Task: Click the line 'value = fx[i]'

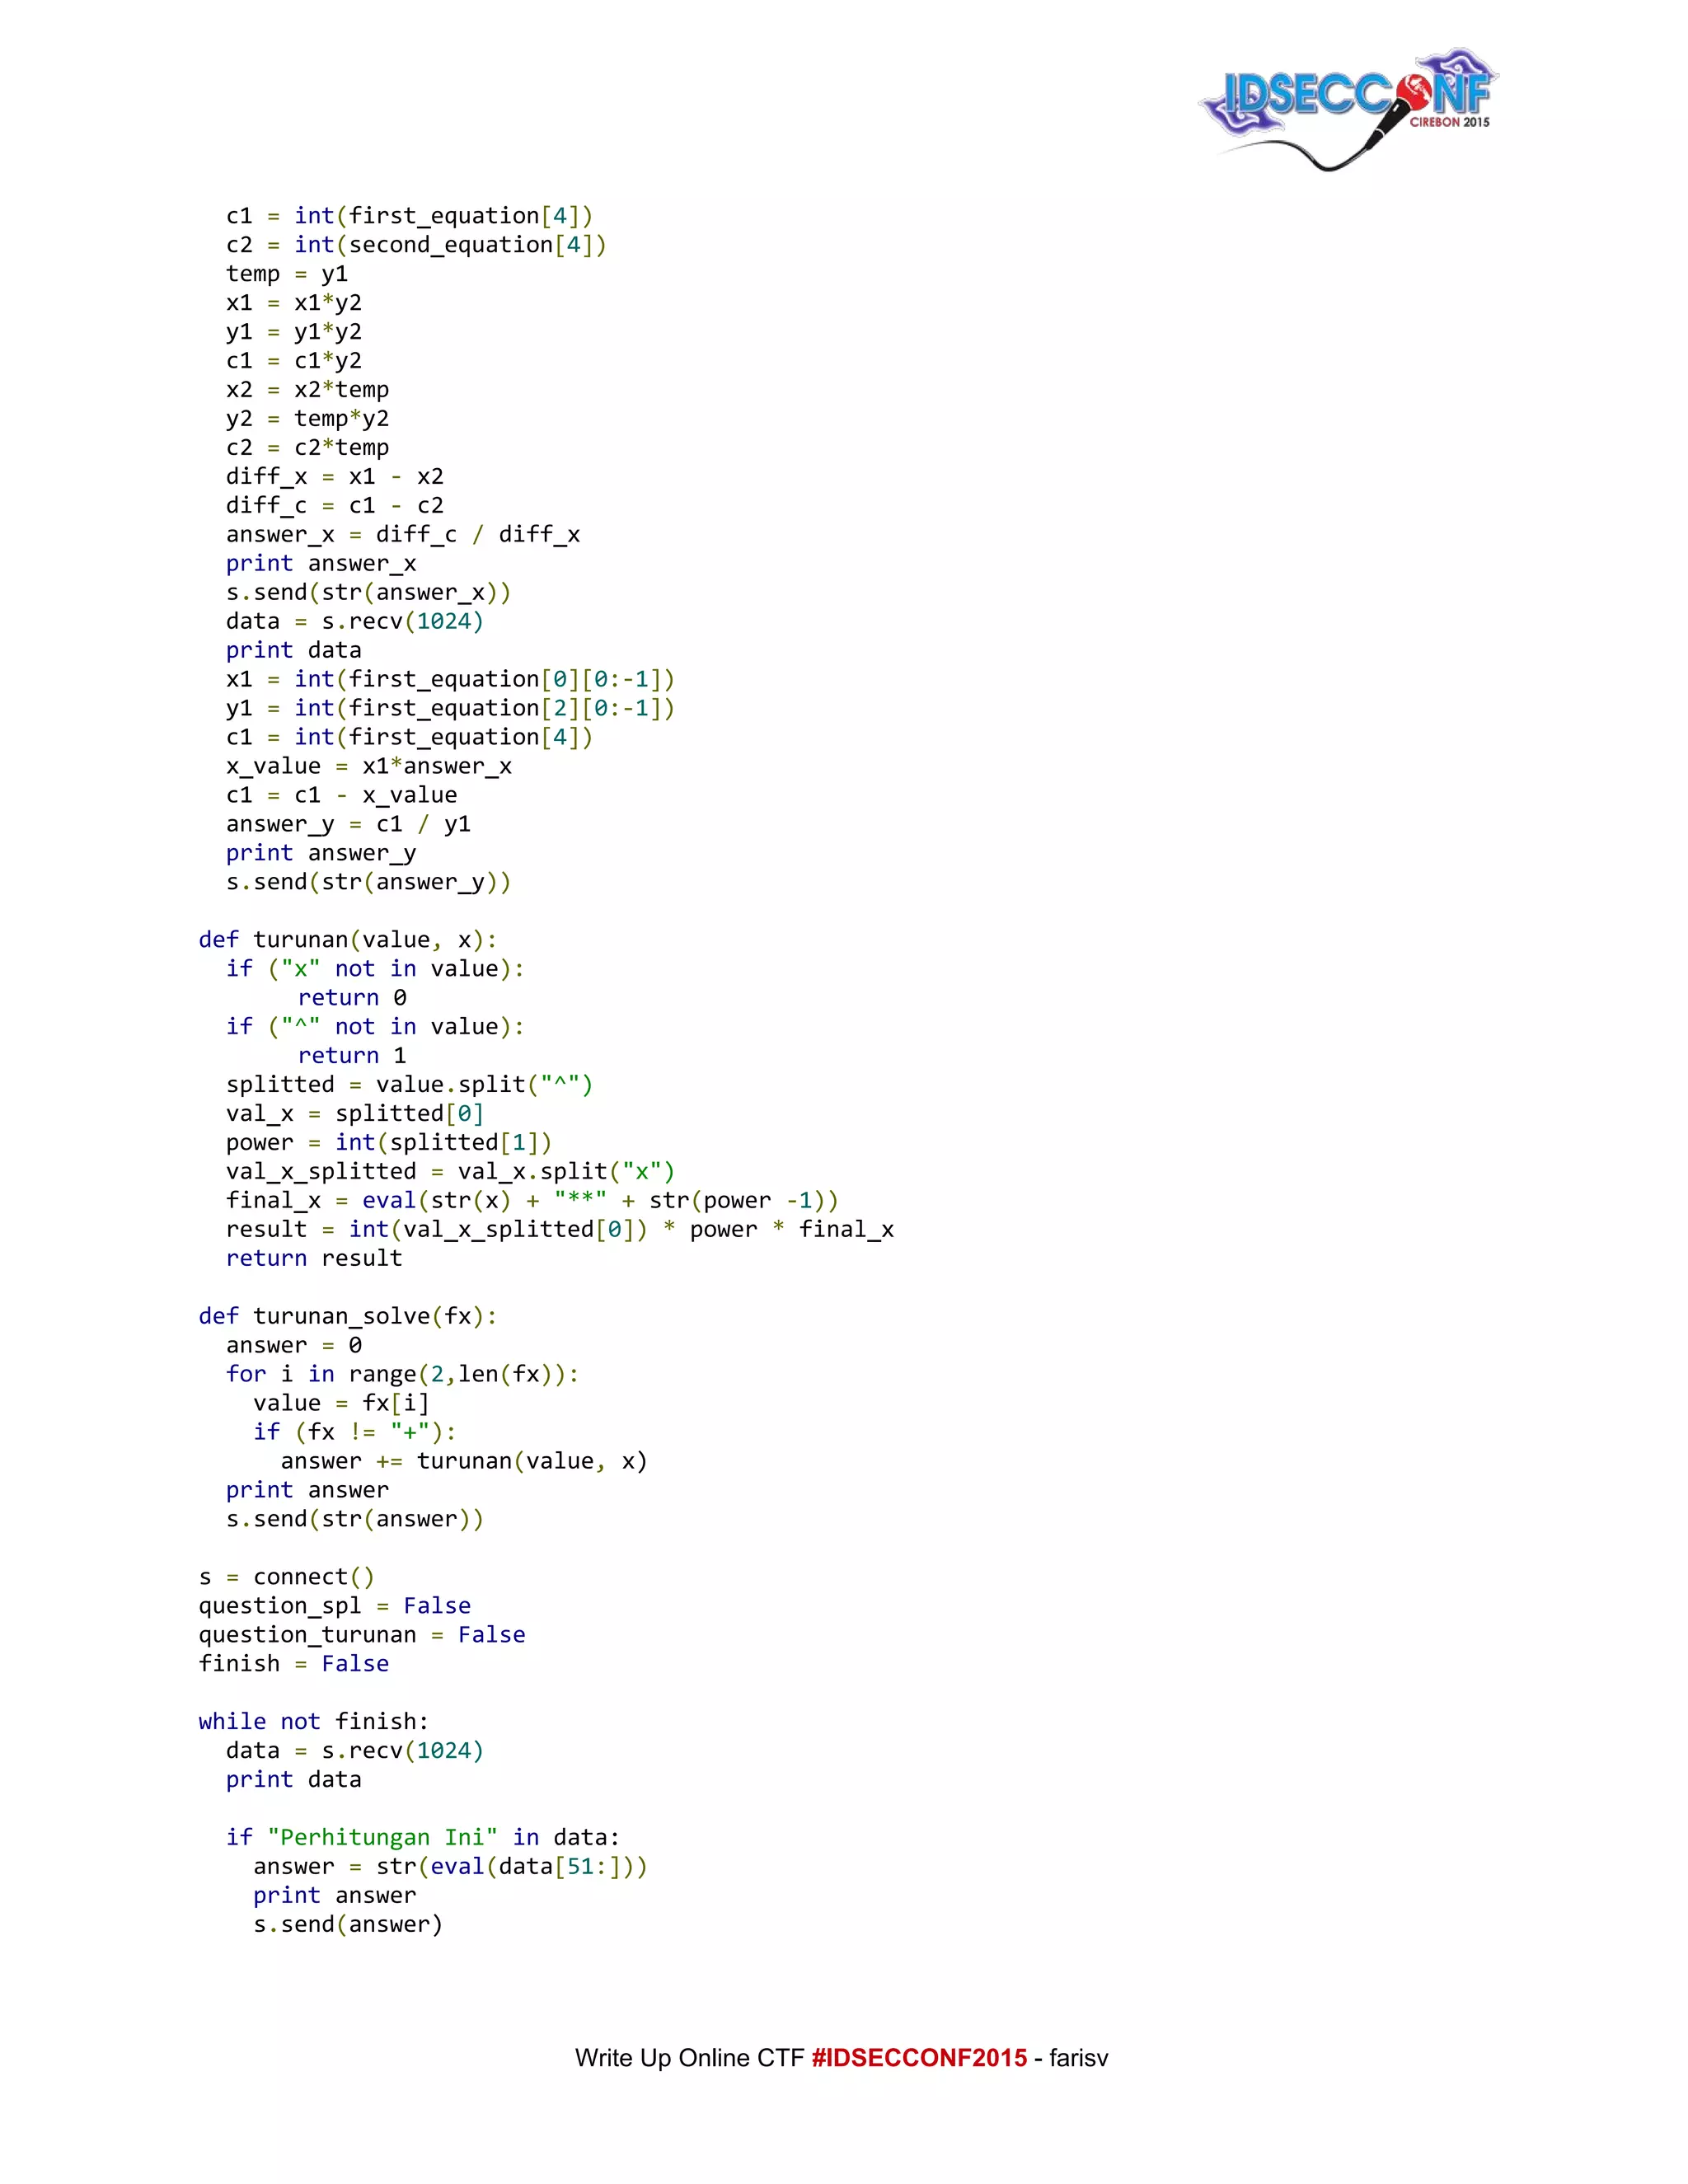Action: point(342,1404)
